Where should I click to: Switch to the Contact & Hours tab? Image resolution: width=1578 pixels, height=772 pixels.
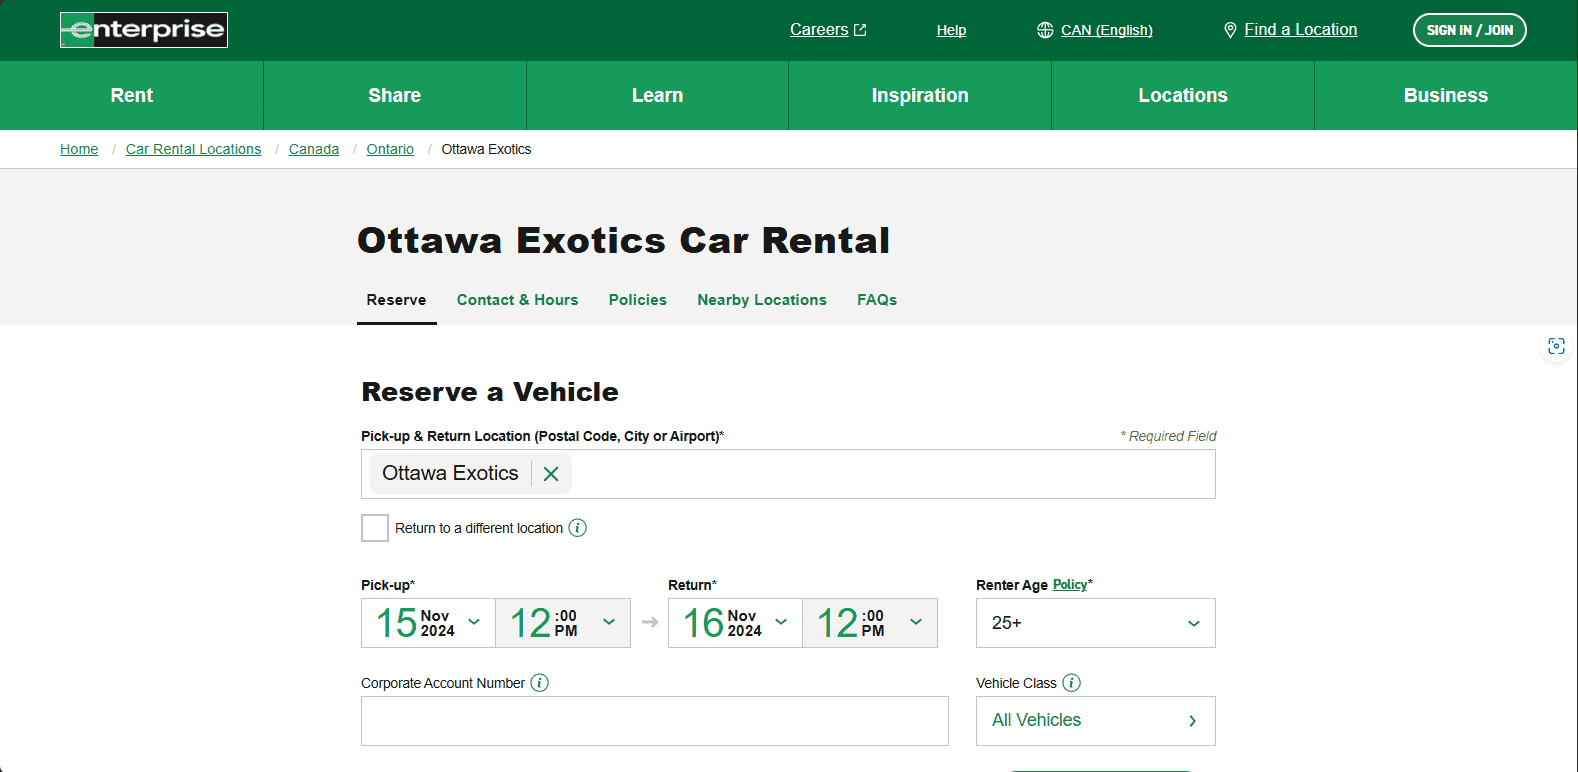pos(518,300)
